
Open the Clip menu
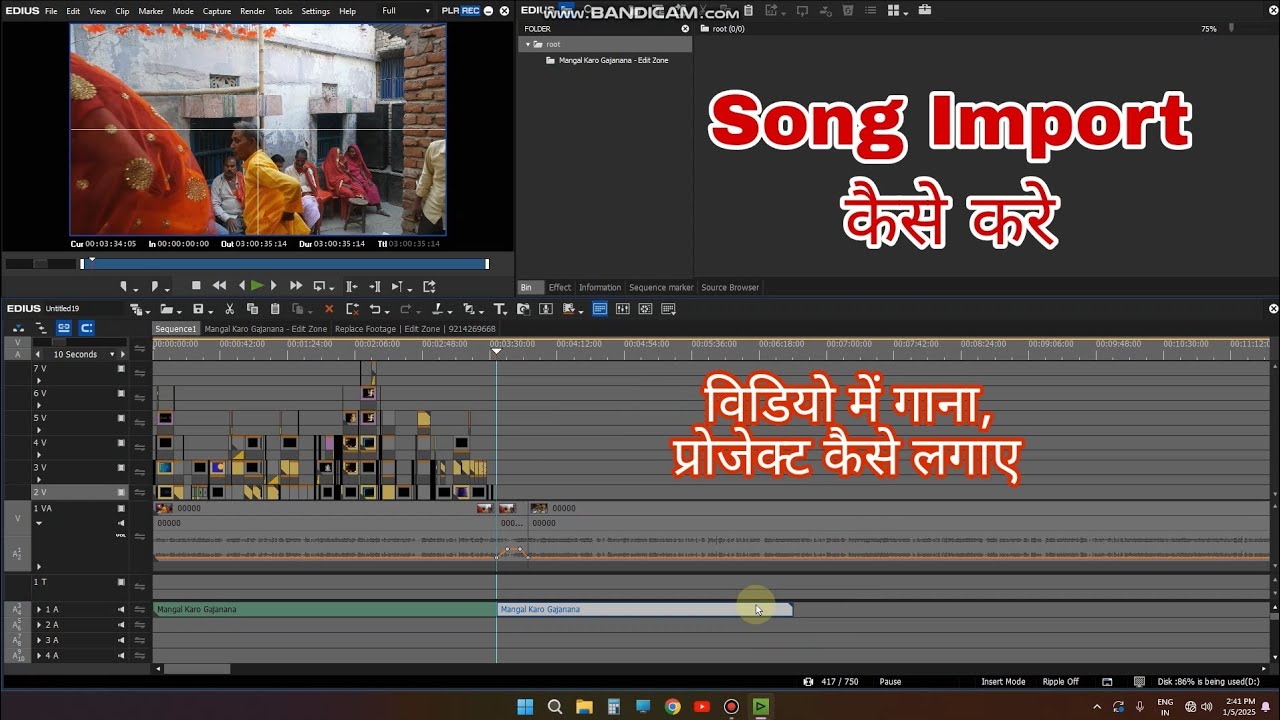coord(122,11)
